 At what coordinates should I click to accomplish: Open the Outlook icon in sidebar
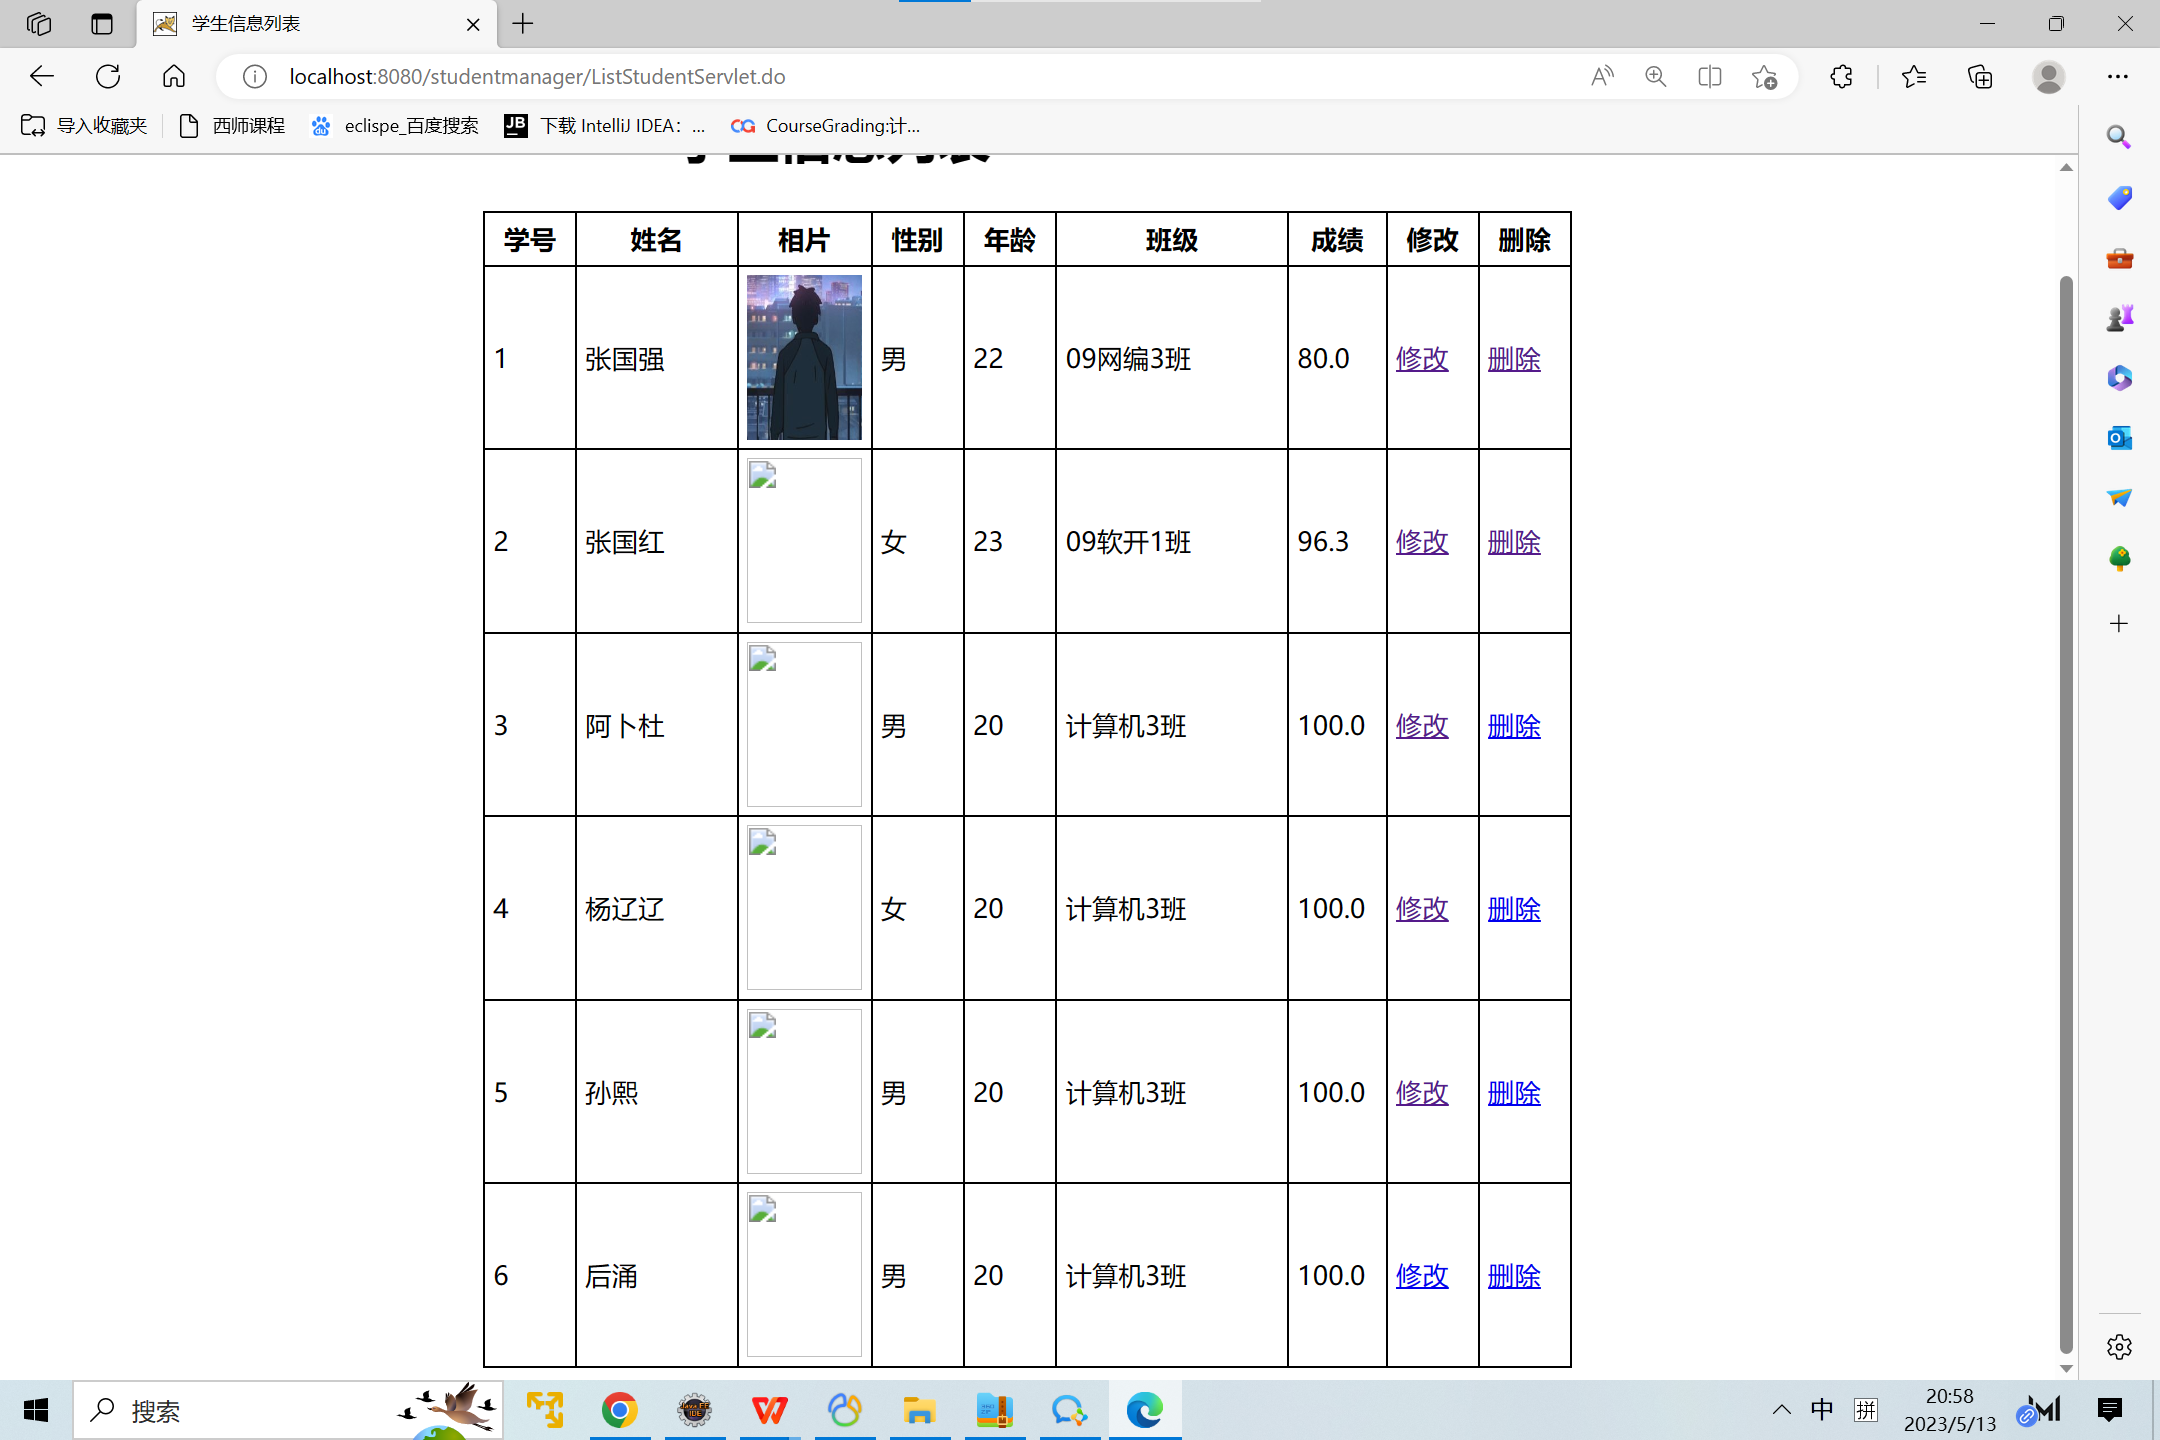pyautogui.click(x=2119, y=438)
